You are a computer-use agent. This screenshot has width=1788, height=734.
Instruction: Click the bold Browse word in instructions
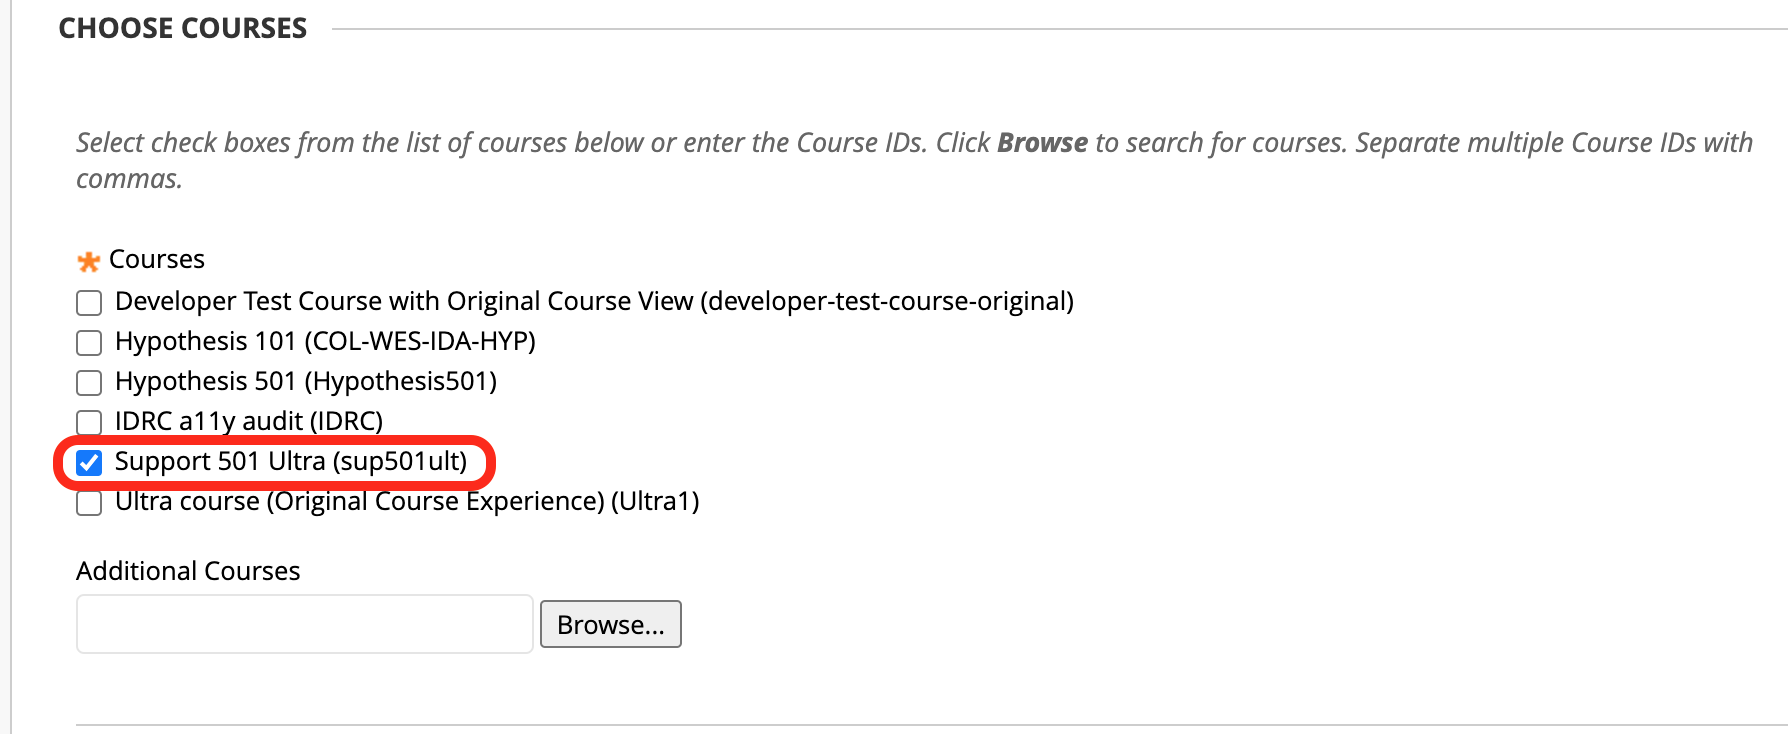(x=1041, y=142)
